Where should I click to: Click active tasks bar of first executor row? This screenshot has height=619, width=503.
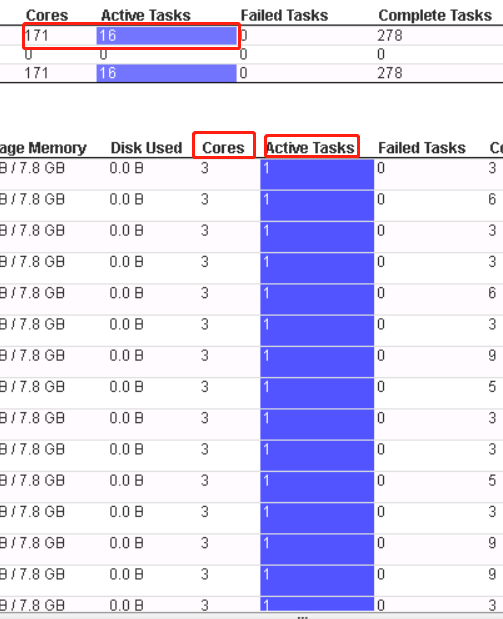tap(317, 174)
